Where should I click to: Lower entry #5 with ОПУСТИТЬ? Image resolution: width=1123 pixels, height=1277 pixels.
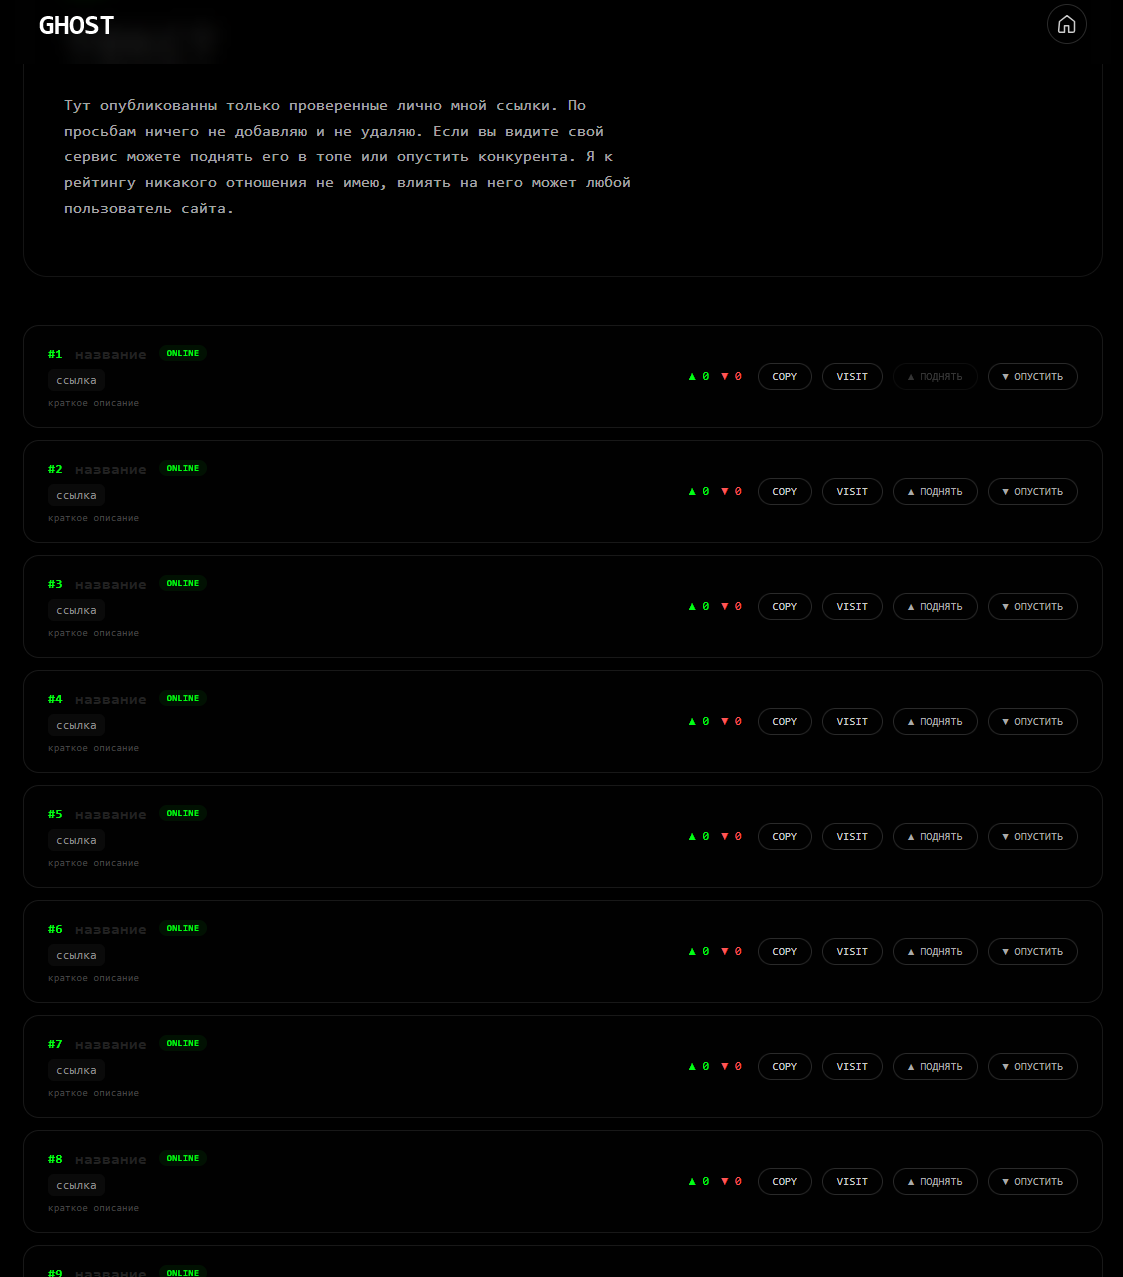coord(1032,837)
